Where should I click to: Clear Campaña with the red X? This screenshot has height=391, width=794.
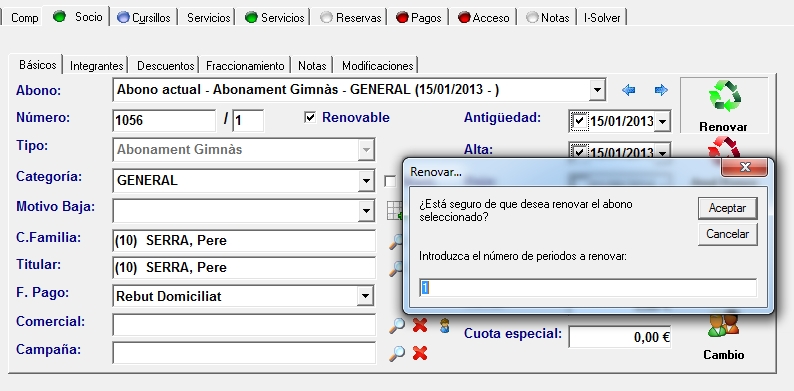pos(420,353)
